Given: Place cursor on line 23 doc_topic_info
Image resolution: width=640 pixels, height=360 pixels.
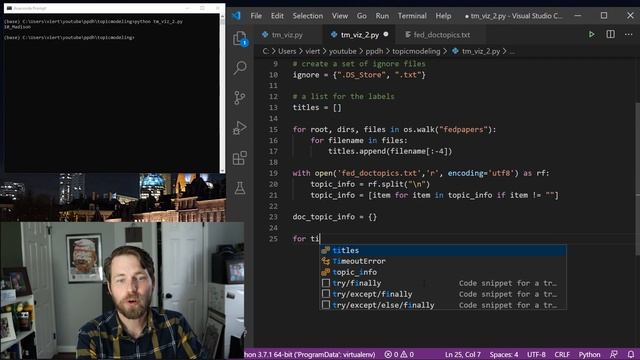Looking at the screenshot, I should pyautogui.click(x=324, y=217).
